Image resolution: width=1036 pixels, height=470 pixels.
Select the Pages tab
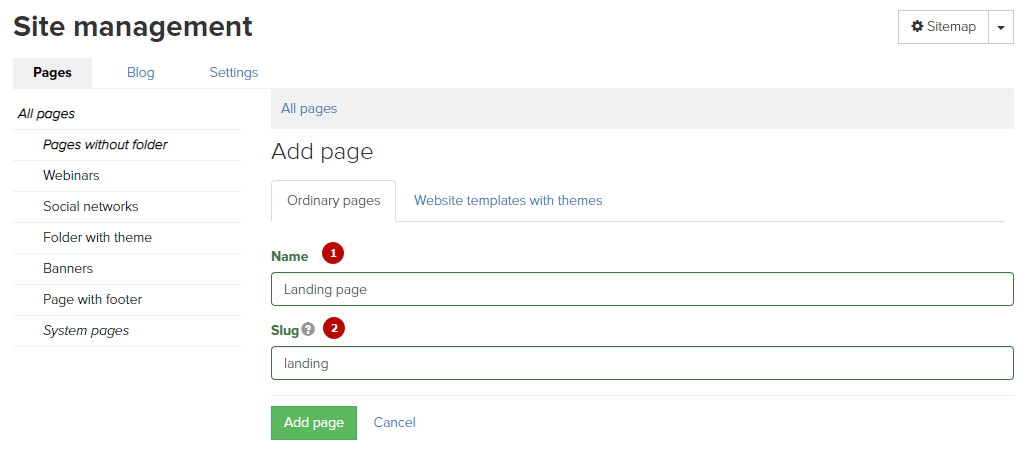click(x=52, y=73)
